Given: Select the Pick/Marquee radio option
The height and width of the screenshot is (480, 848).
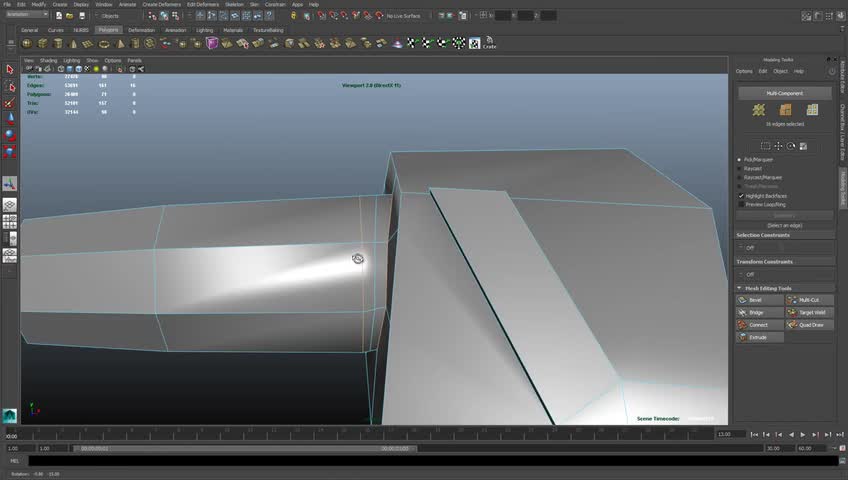Looking at the screenshot, I should [740, 160].
